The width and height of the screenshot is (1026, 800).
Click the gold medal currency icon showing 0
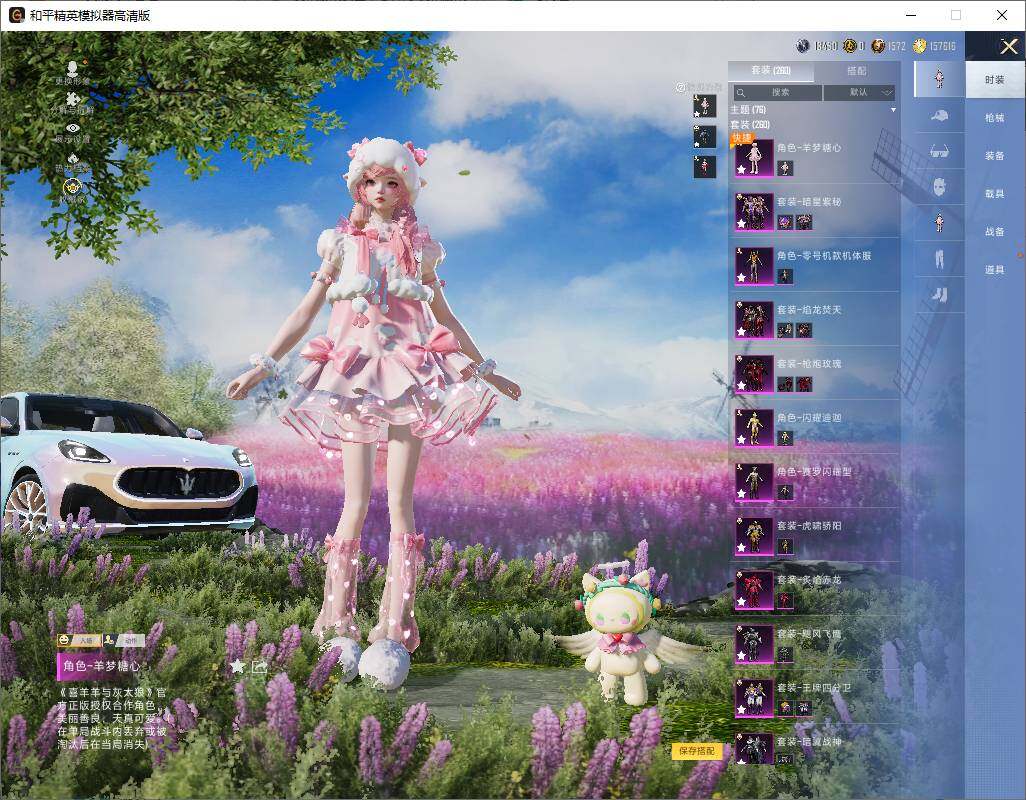tap(849, 46)
